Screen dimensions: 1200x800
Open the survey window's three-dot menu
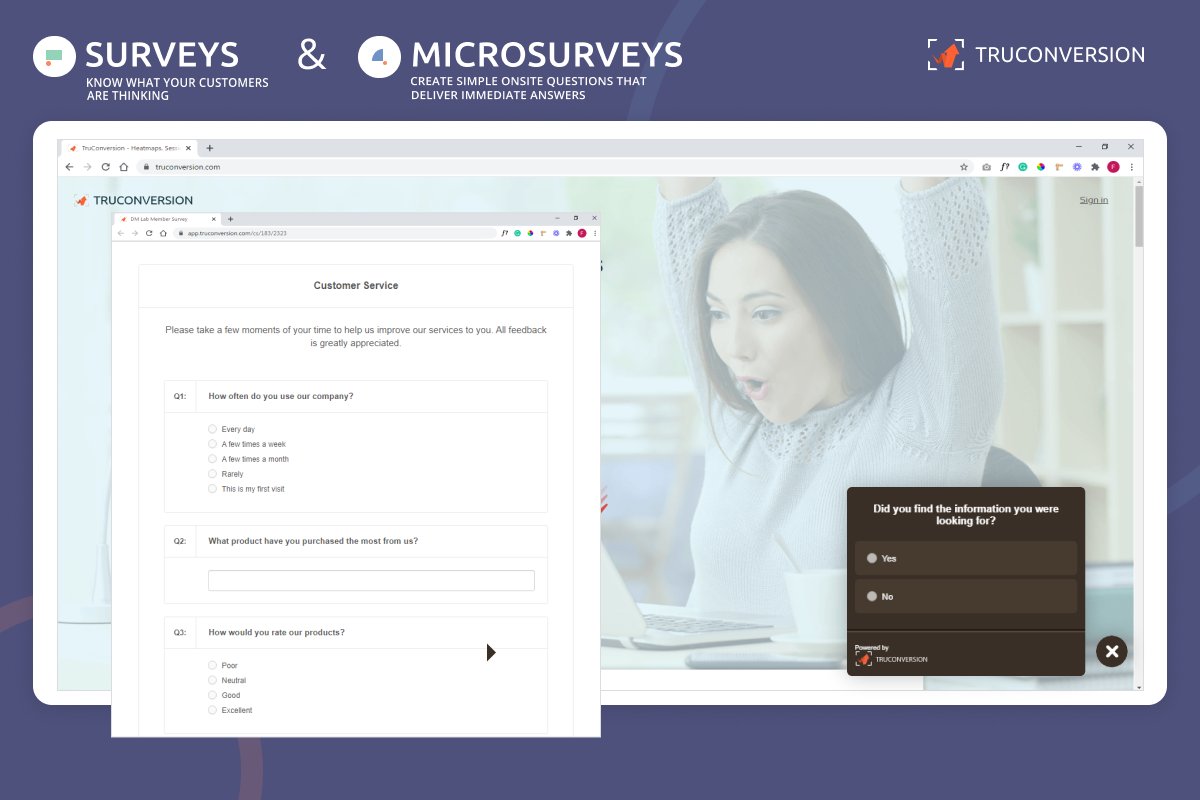point(594,232)
